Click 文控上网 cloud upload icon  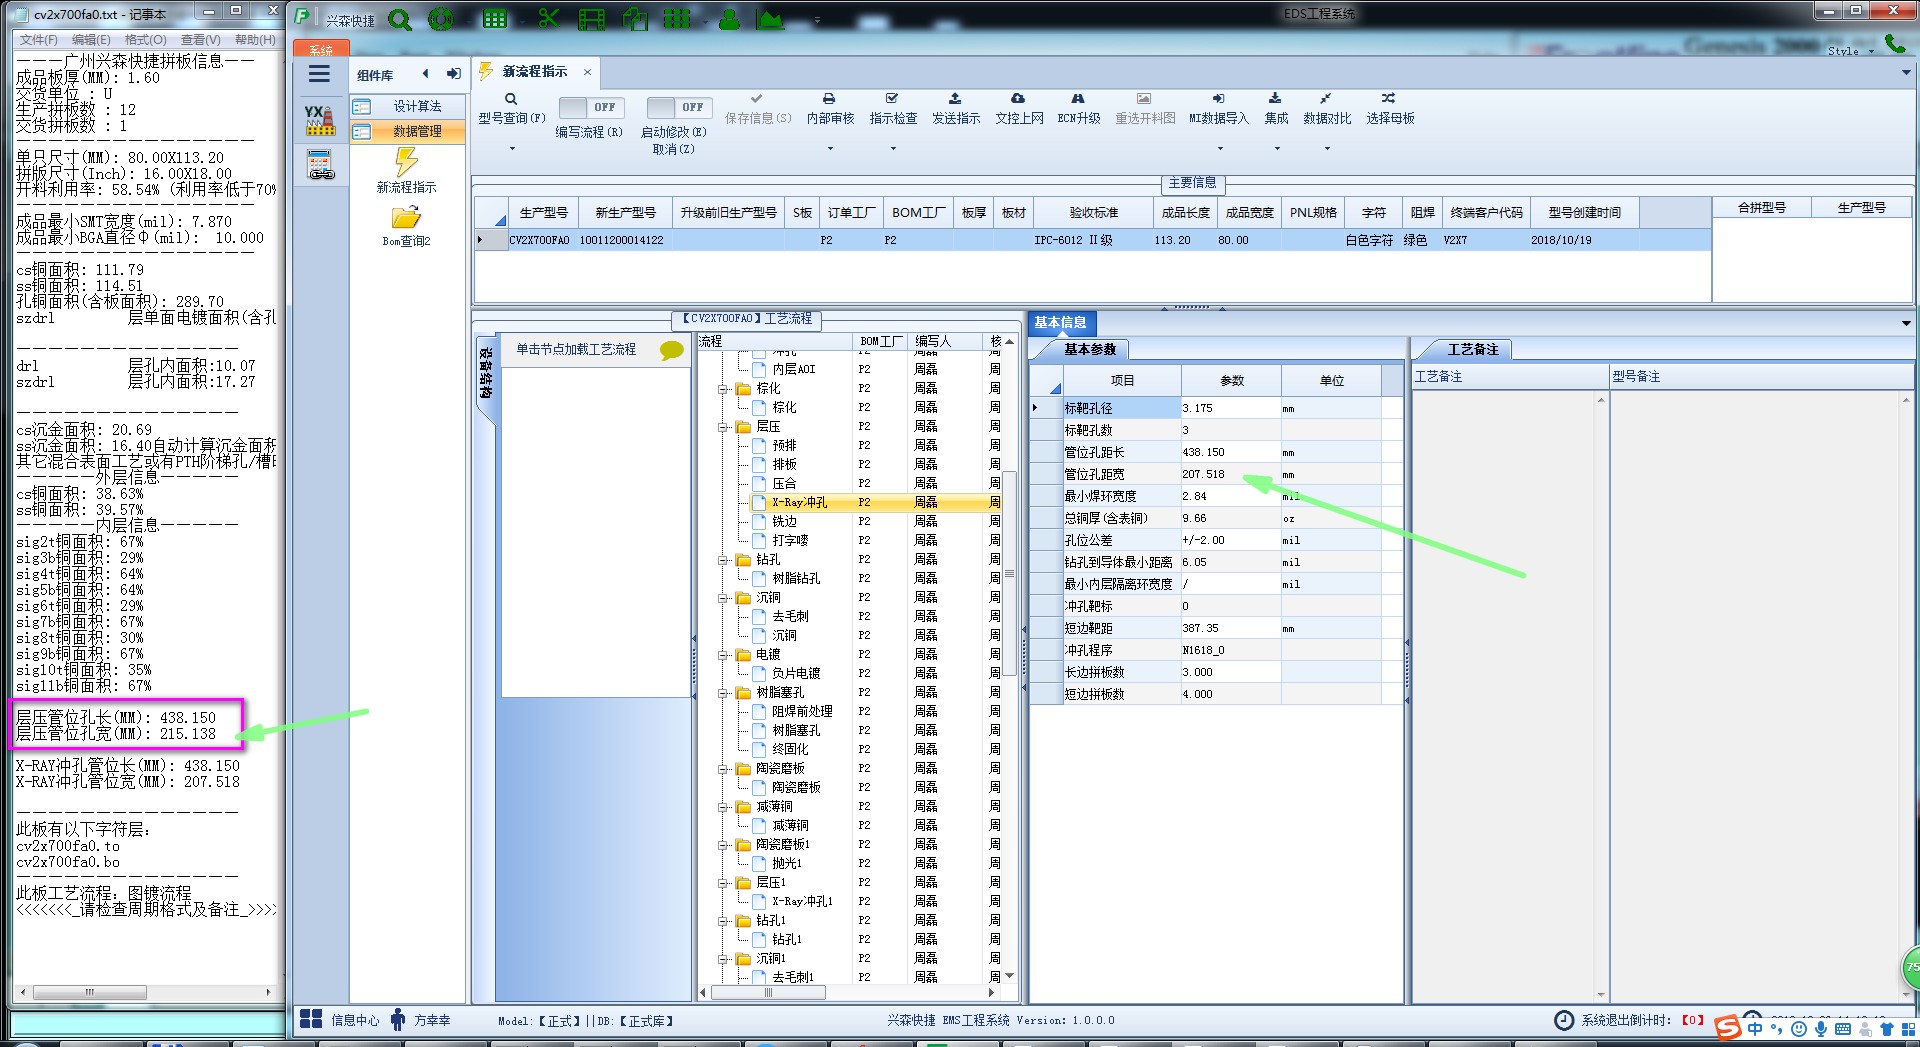[x=1018, y=99]
